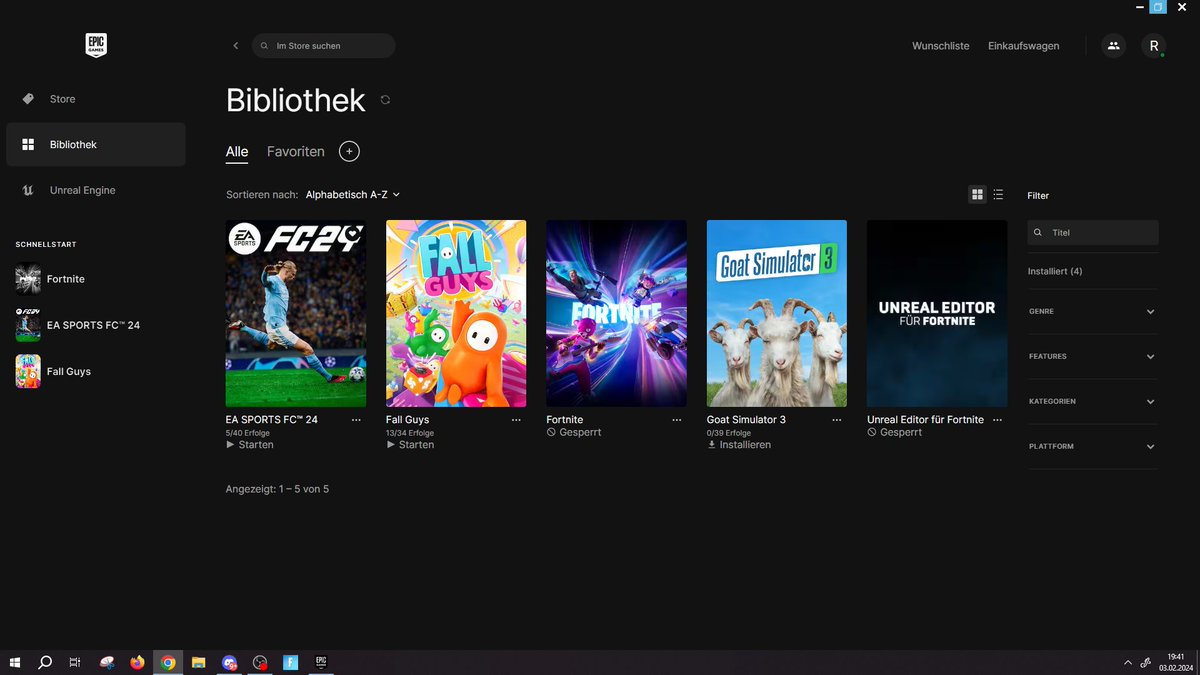1200x675 pixels.
Task: Open File Explorer from the taskbar
Action: pos(199,662)
